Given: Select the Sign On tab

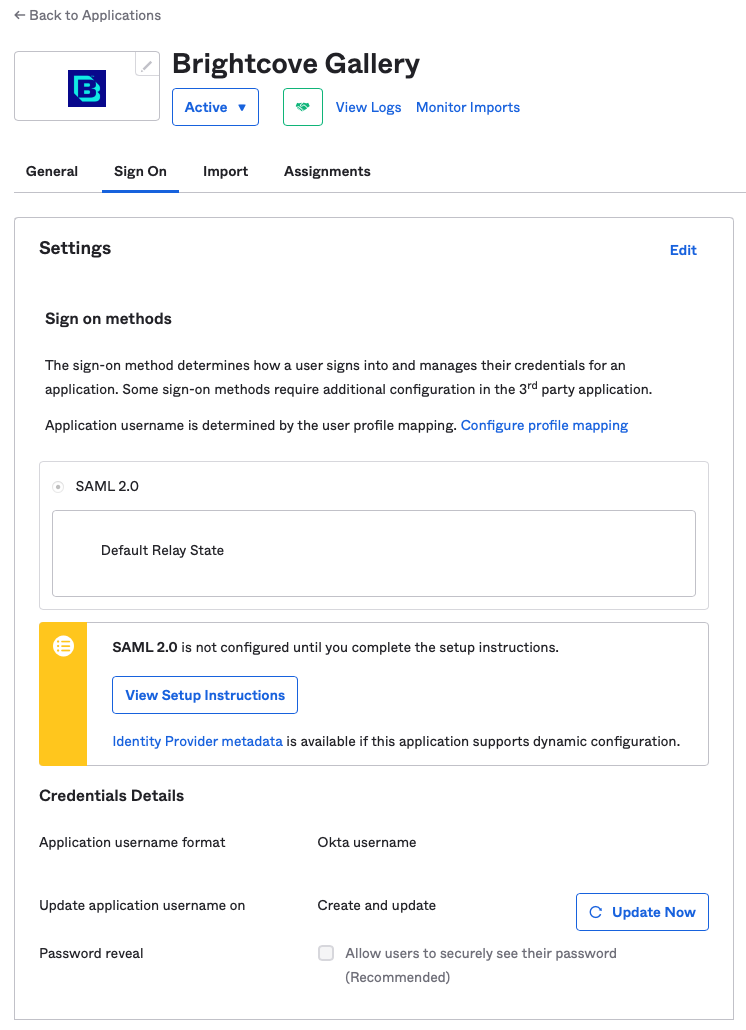Looking at the screenshot, I should [x=141, y=171].
